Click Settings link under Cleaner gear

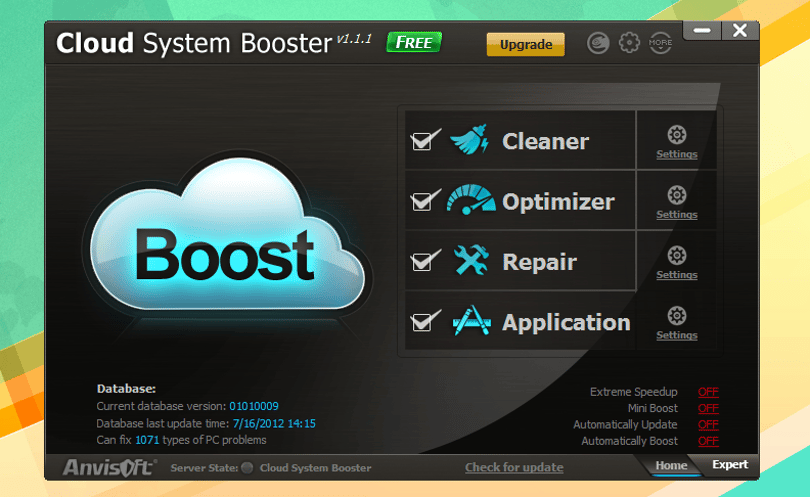677,154
